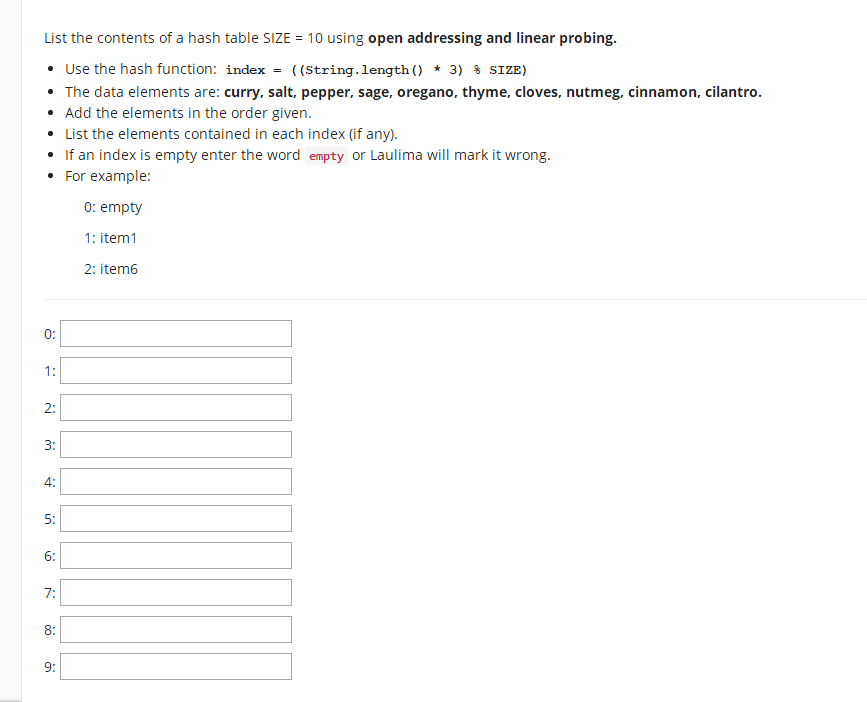Click the example text 1: item1

tap(110, 238)
